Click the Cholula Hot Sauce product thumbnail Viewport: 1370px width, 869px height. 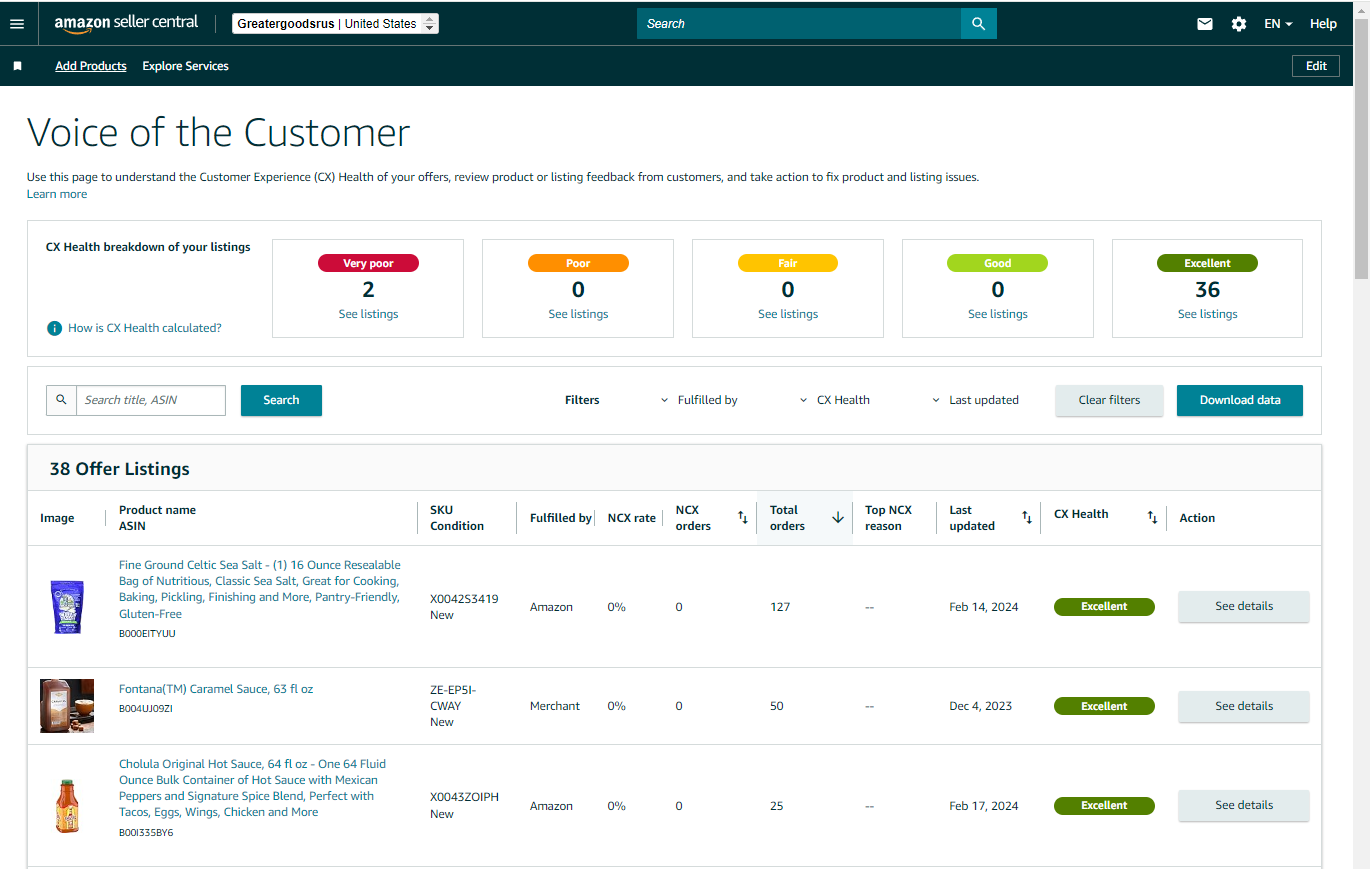point(67,806)
